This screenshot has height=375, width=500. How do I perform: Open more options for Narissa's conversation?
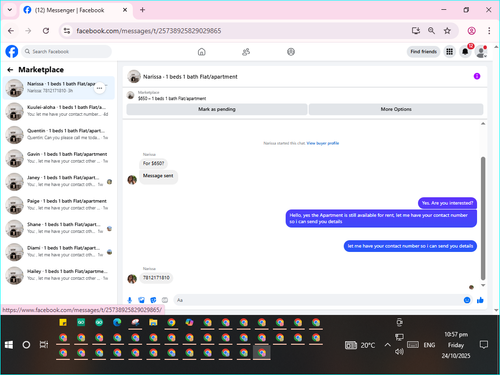click(99, 88)
